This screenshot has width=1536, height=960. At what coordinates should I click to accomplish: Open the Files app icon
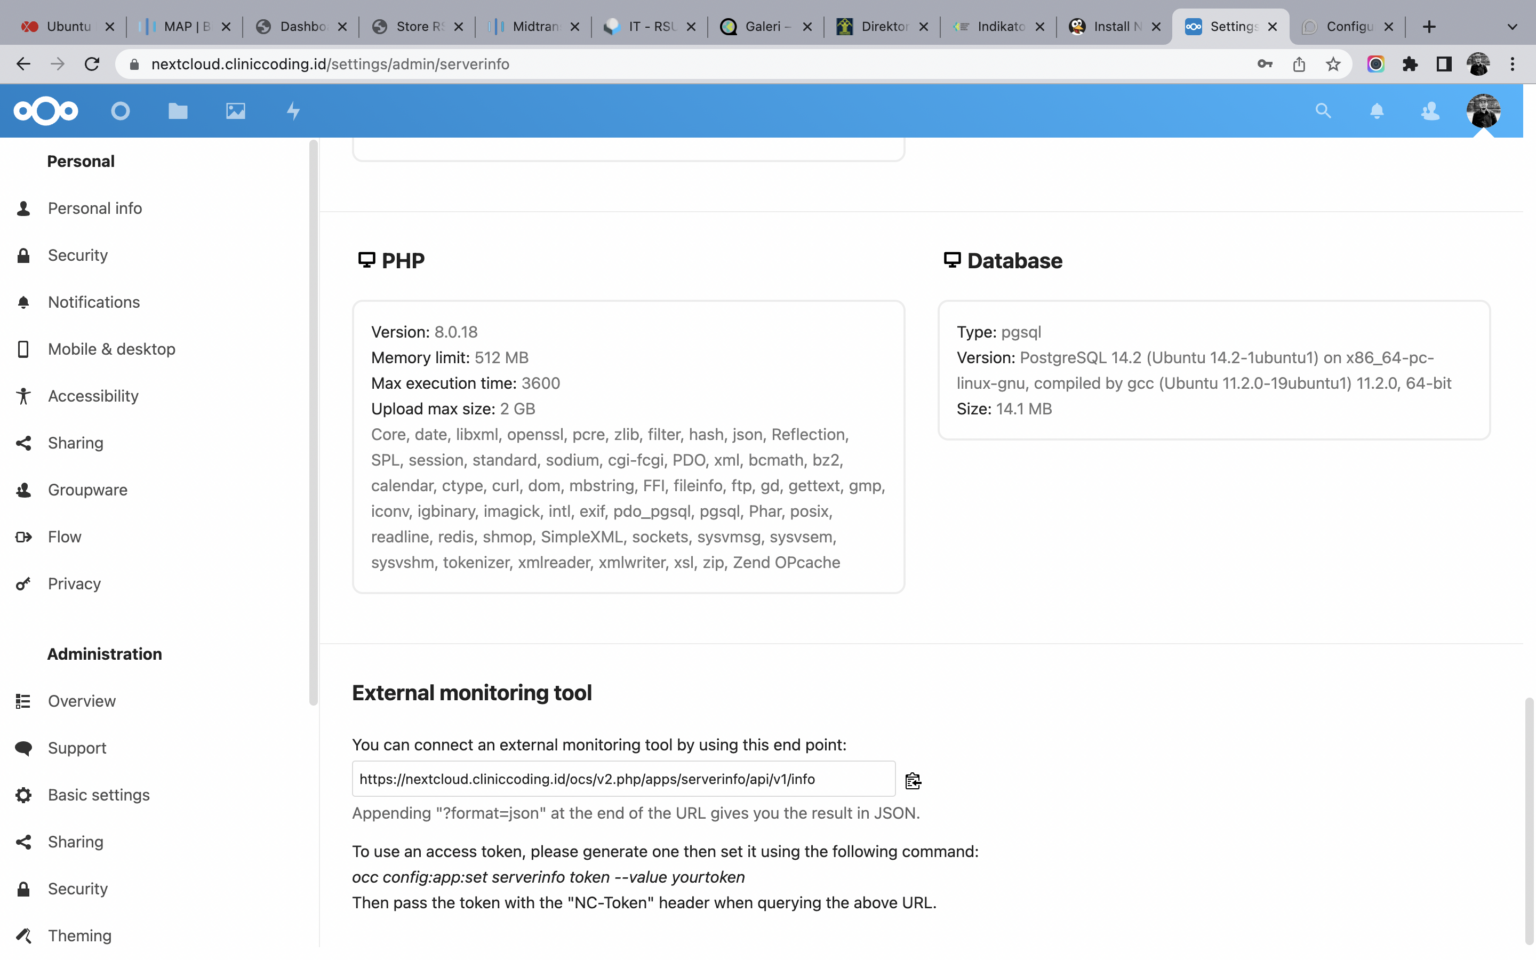pos(178,110)
